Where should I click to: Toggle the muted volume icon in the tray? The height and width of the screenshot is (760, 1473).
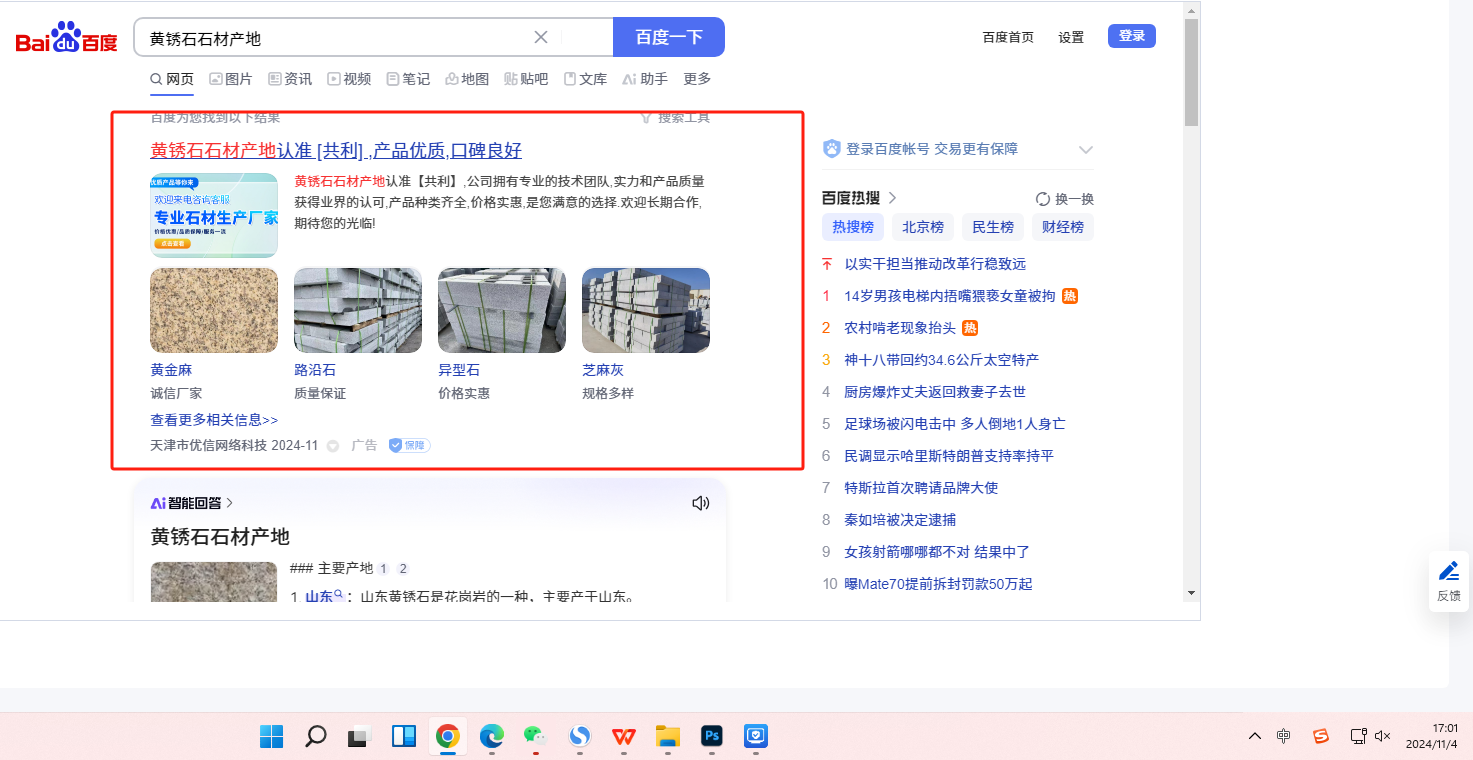tap(1383, 736)
